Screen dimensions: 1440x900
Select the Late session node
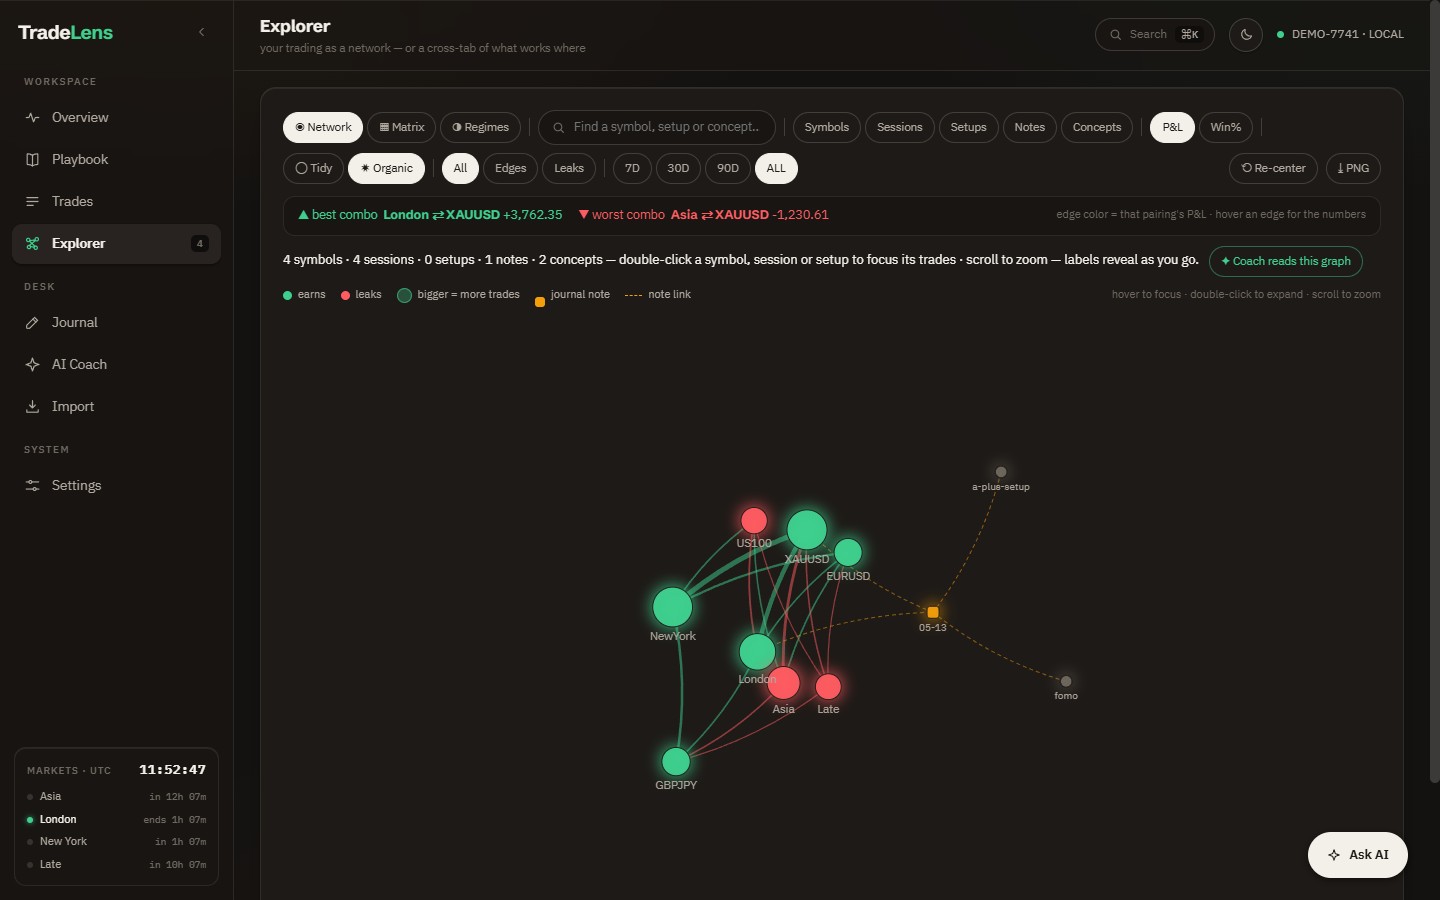(x=828, y=686)
